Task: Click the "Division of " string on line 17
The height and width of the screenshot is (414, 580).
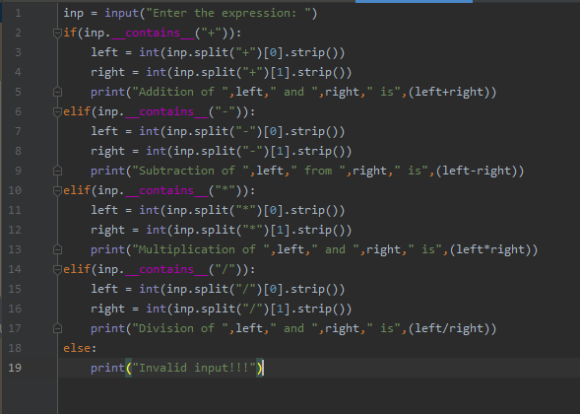Action: click(x=180, y=329)
